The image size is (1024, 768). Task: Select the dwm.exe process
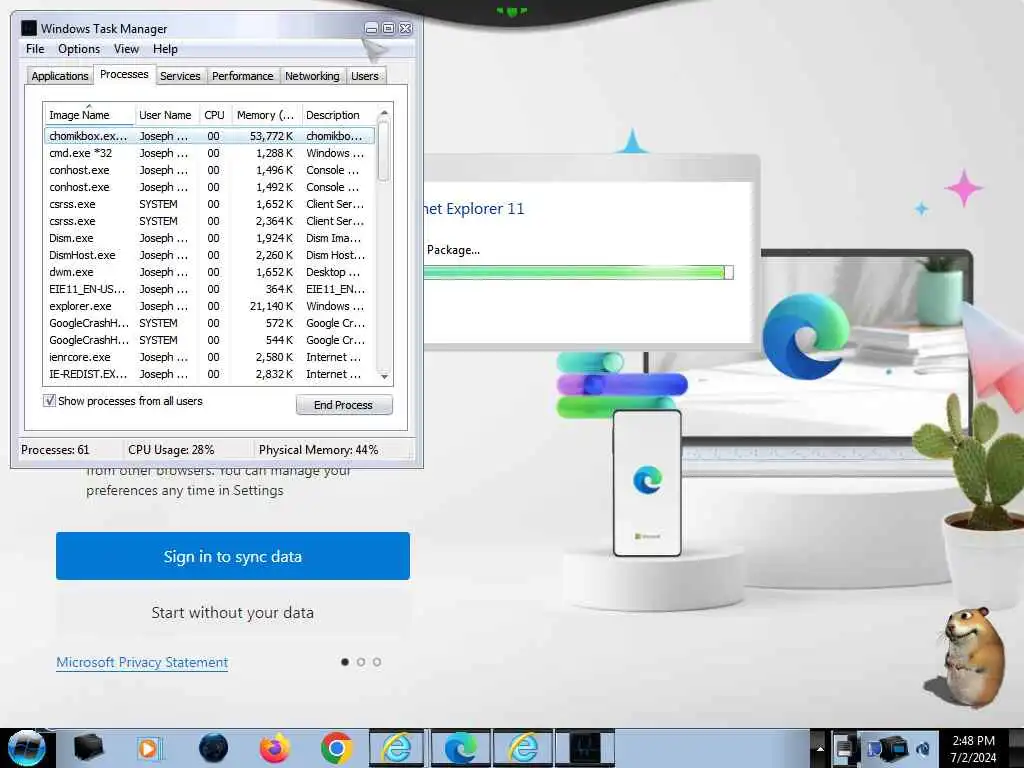(210, 272)
